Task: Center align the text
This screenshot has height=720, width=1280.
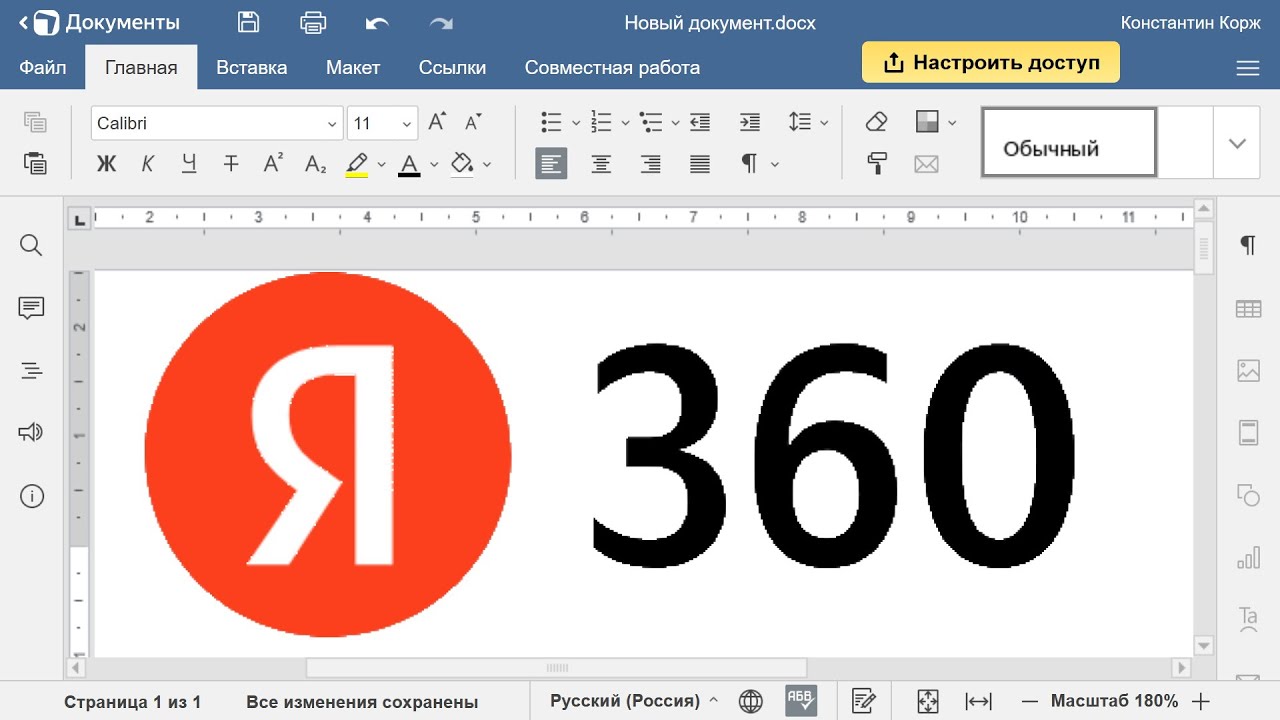Action: click(601, 164)
